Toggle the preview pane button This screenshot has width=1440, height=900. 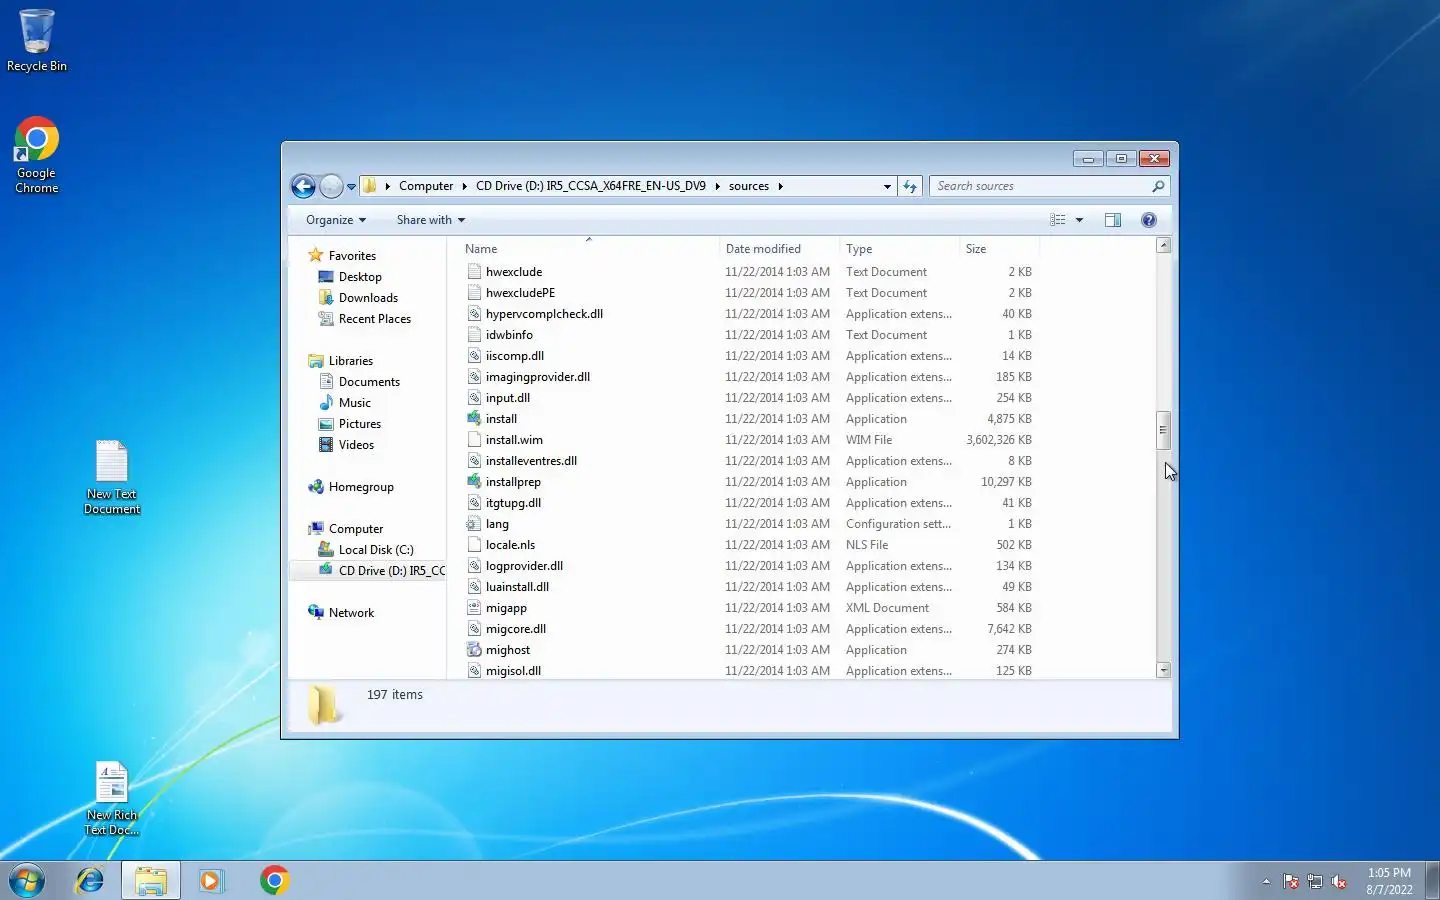pyautogui.click(x=1113, y=220)
